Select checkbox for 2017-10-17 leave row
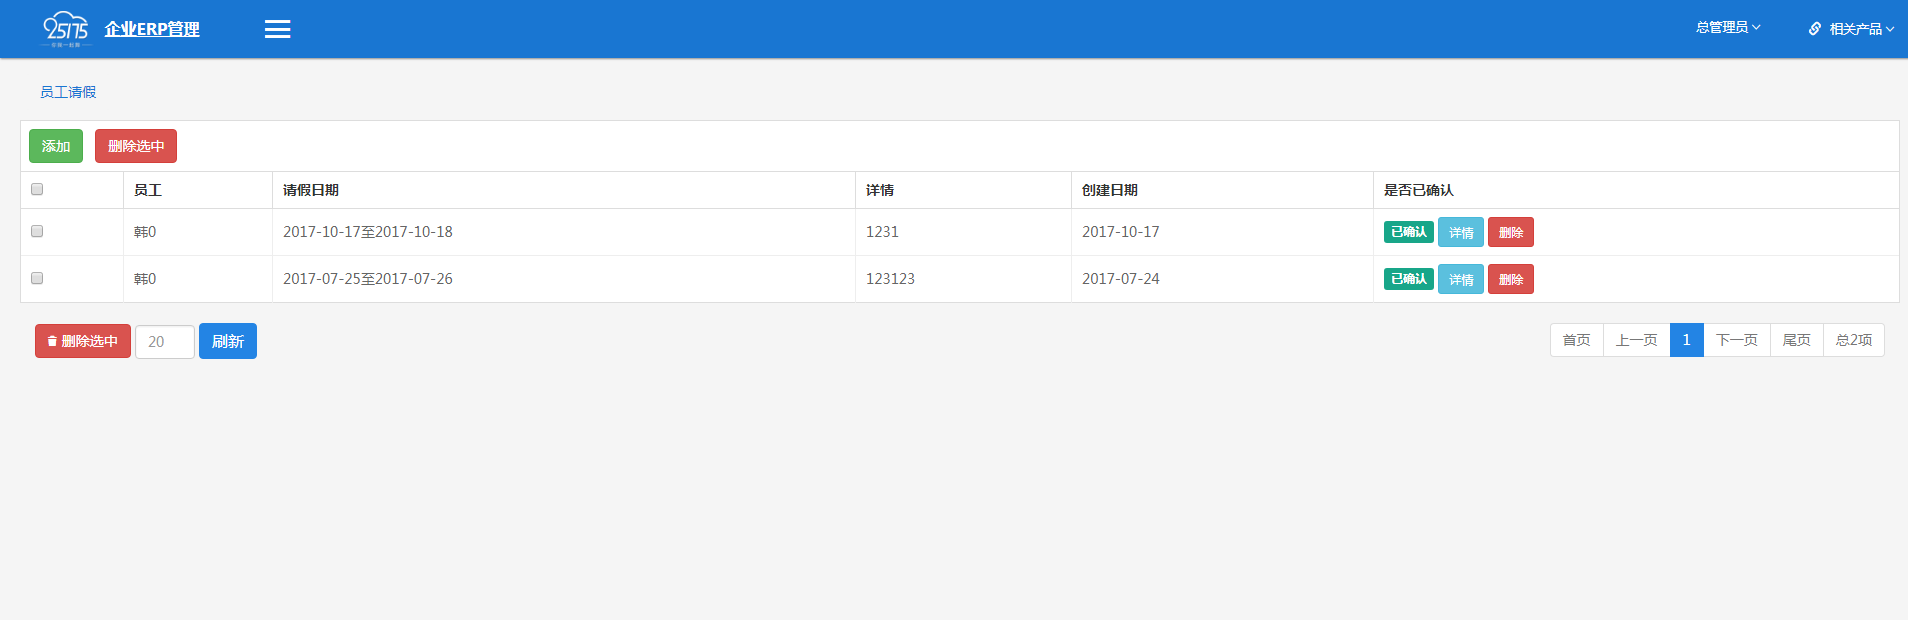The height and width of the screenshot is (620, 1908). click(37, 231)
